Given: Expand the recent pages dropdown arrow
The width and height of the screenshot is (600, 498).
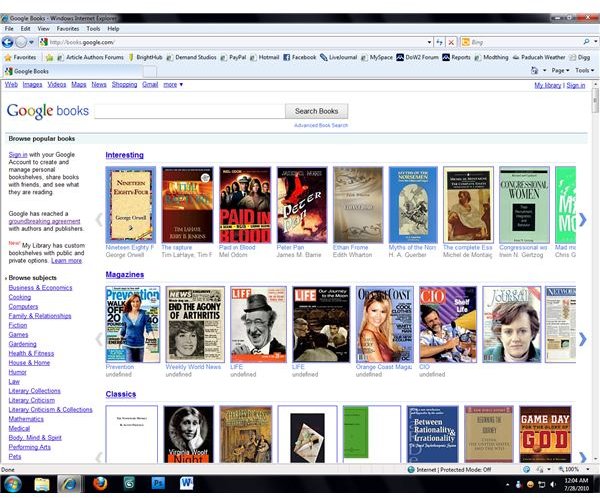Looking at the screenshot, I should (31, 42).
